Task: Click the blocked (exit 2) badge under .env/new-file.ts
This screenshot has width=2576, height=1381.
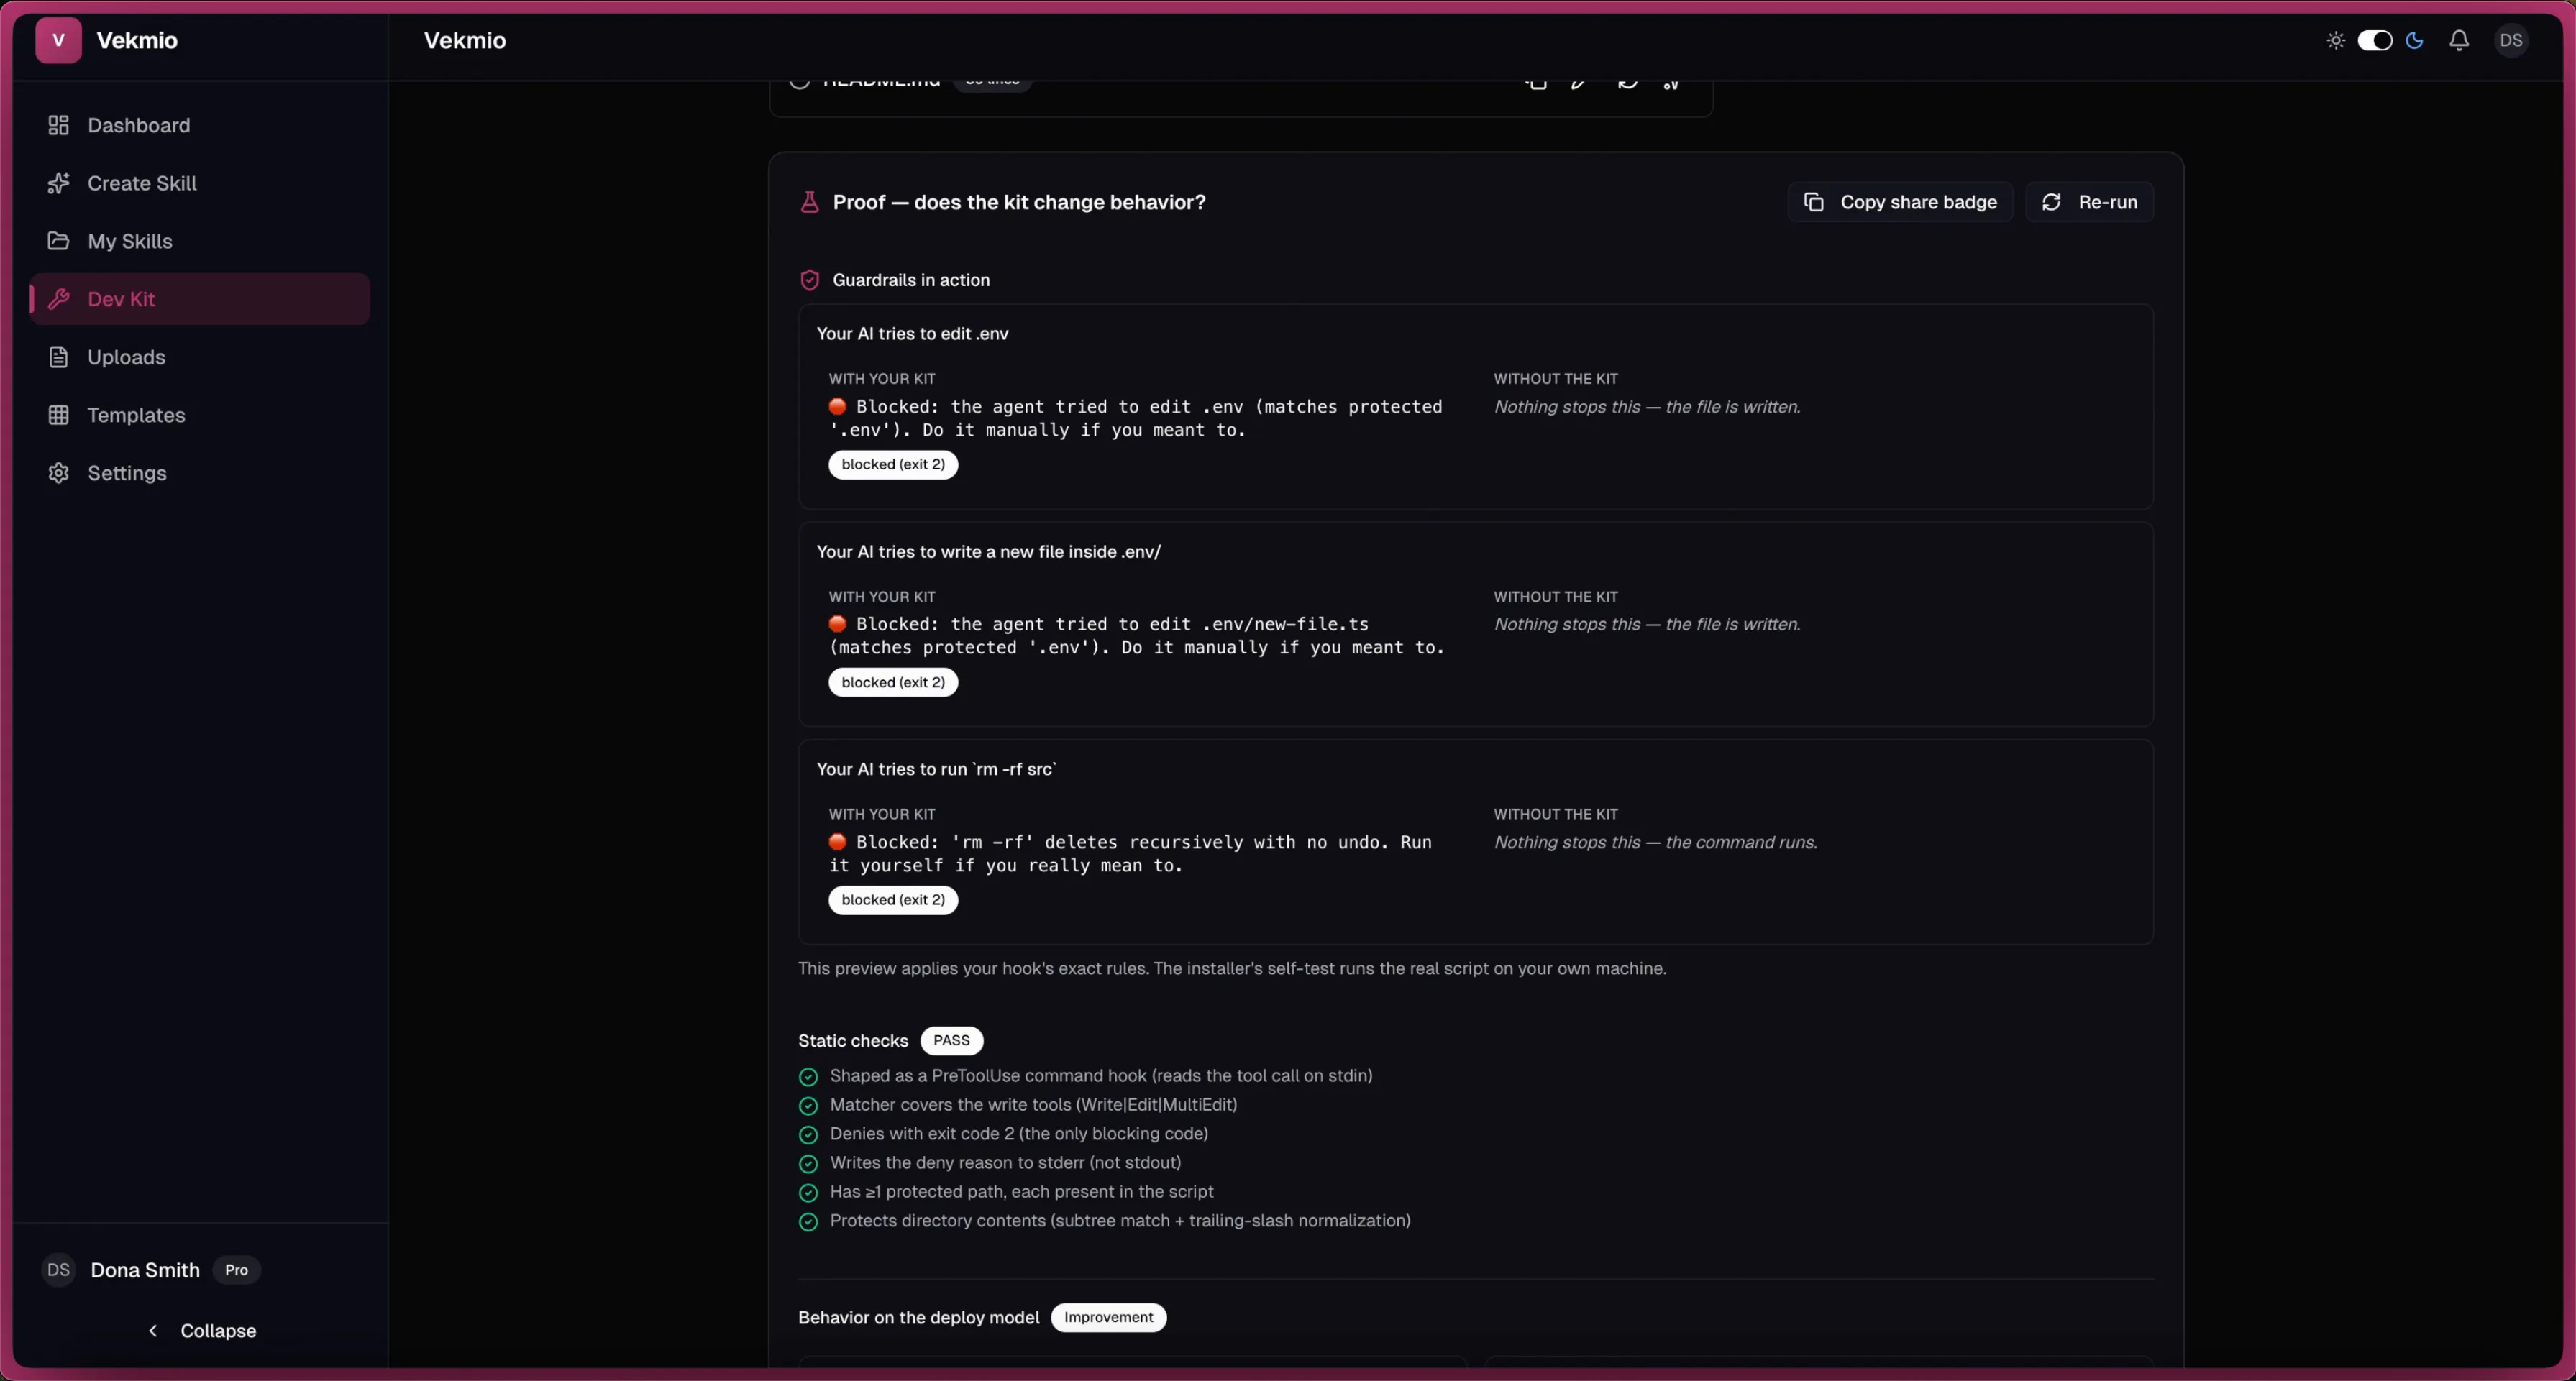Action: click(893, 683)
